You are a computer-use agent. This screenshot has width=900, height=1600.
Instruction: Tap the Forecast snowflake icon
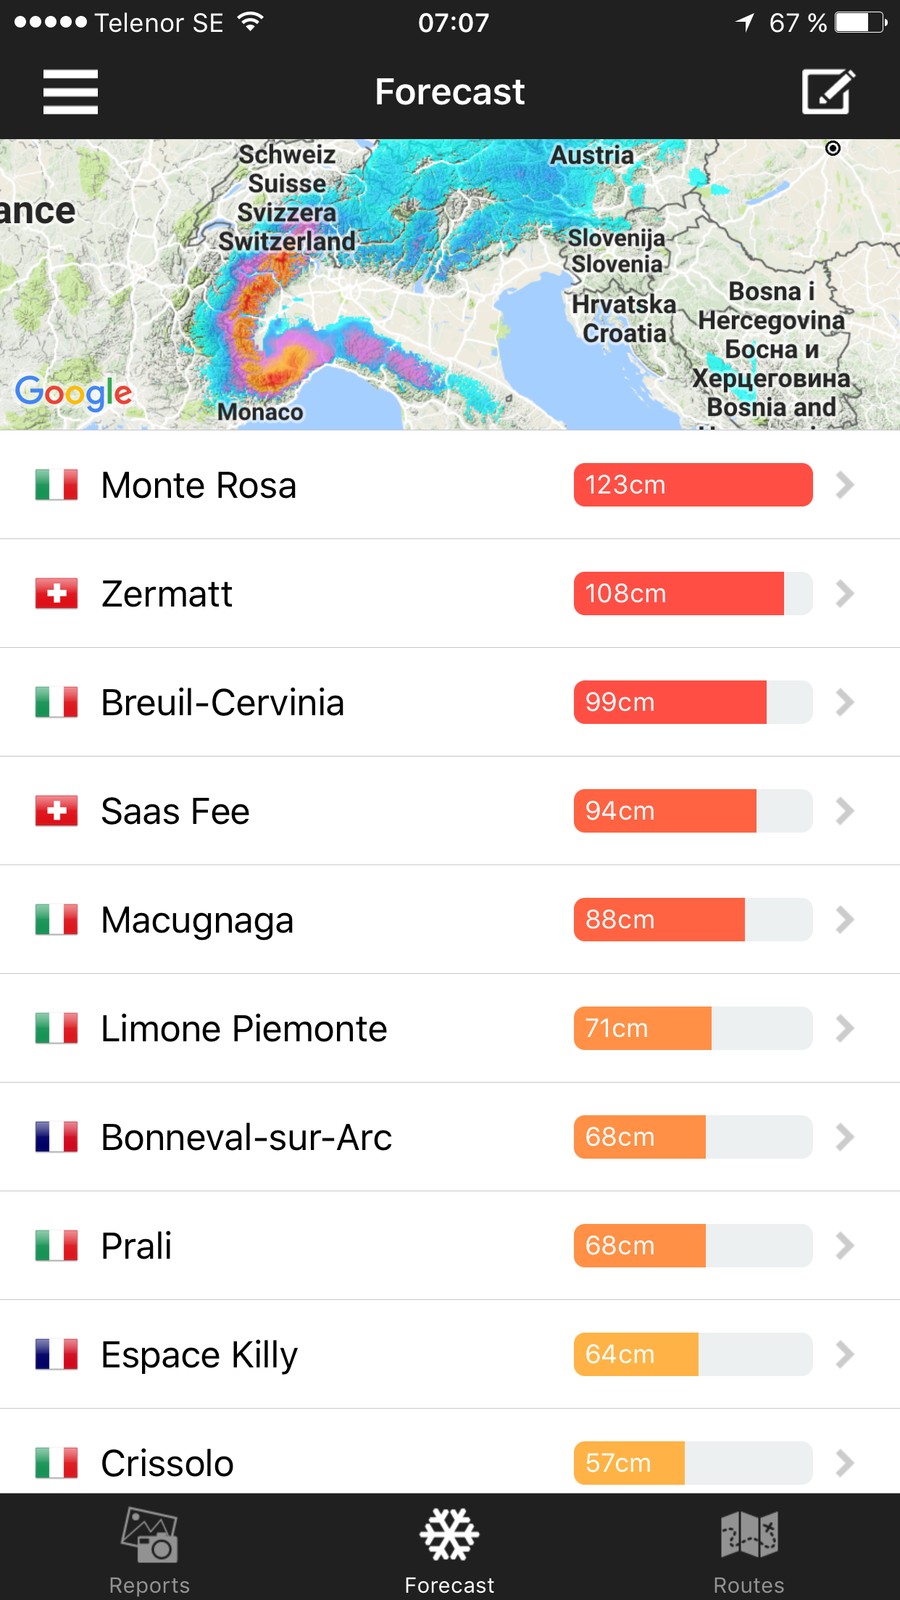[x=450, y=1535]
